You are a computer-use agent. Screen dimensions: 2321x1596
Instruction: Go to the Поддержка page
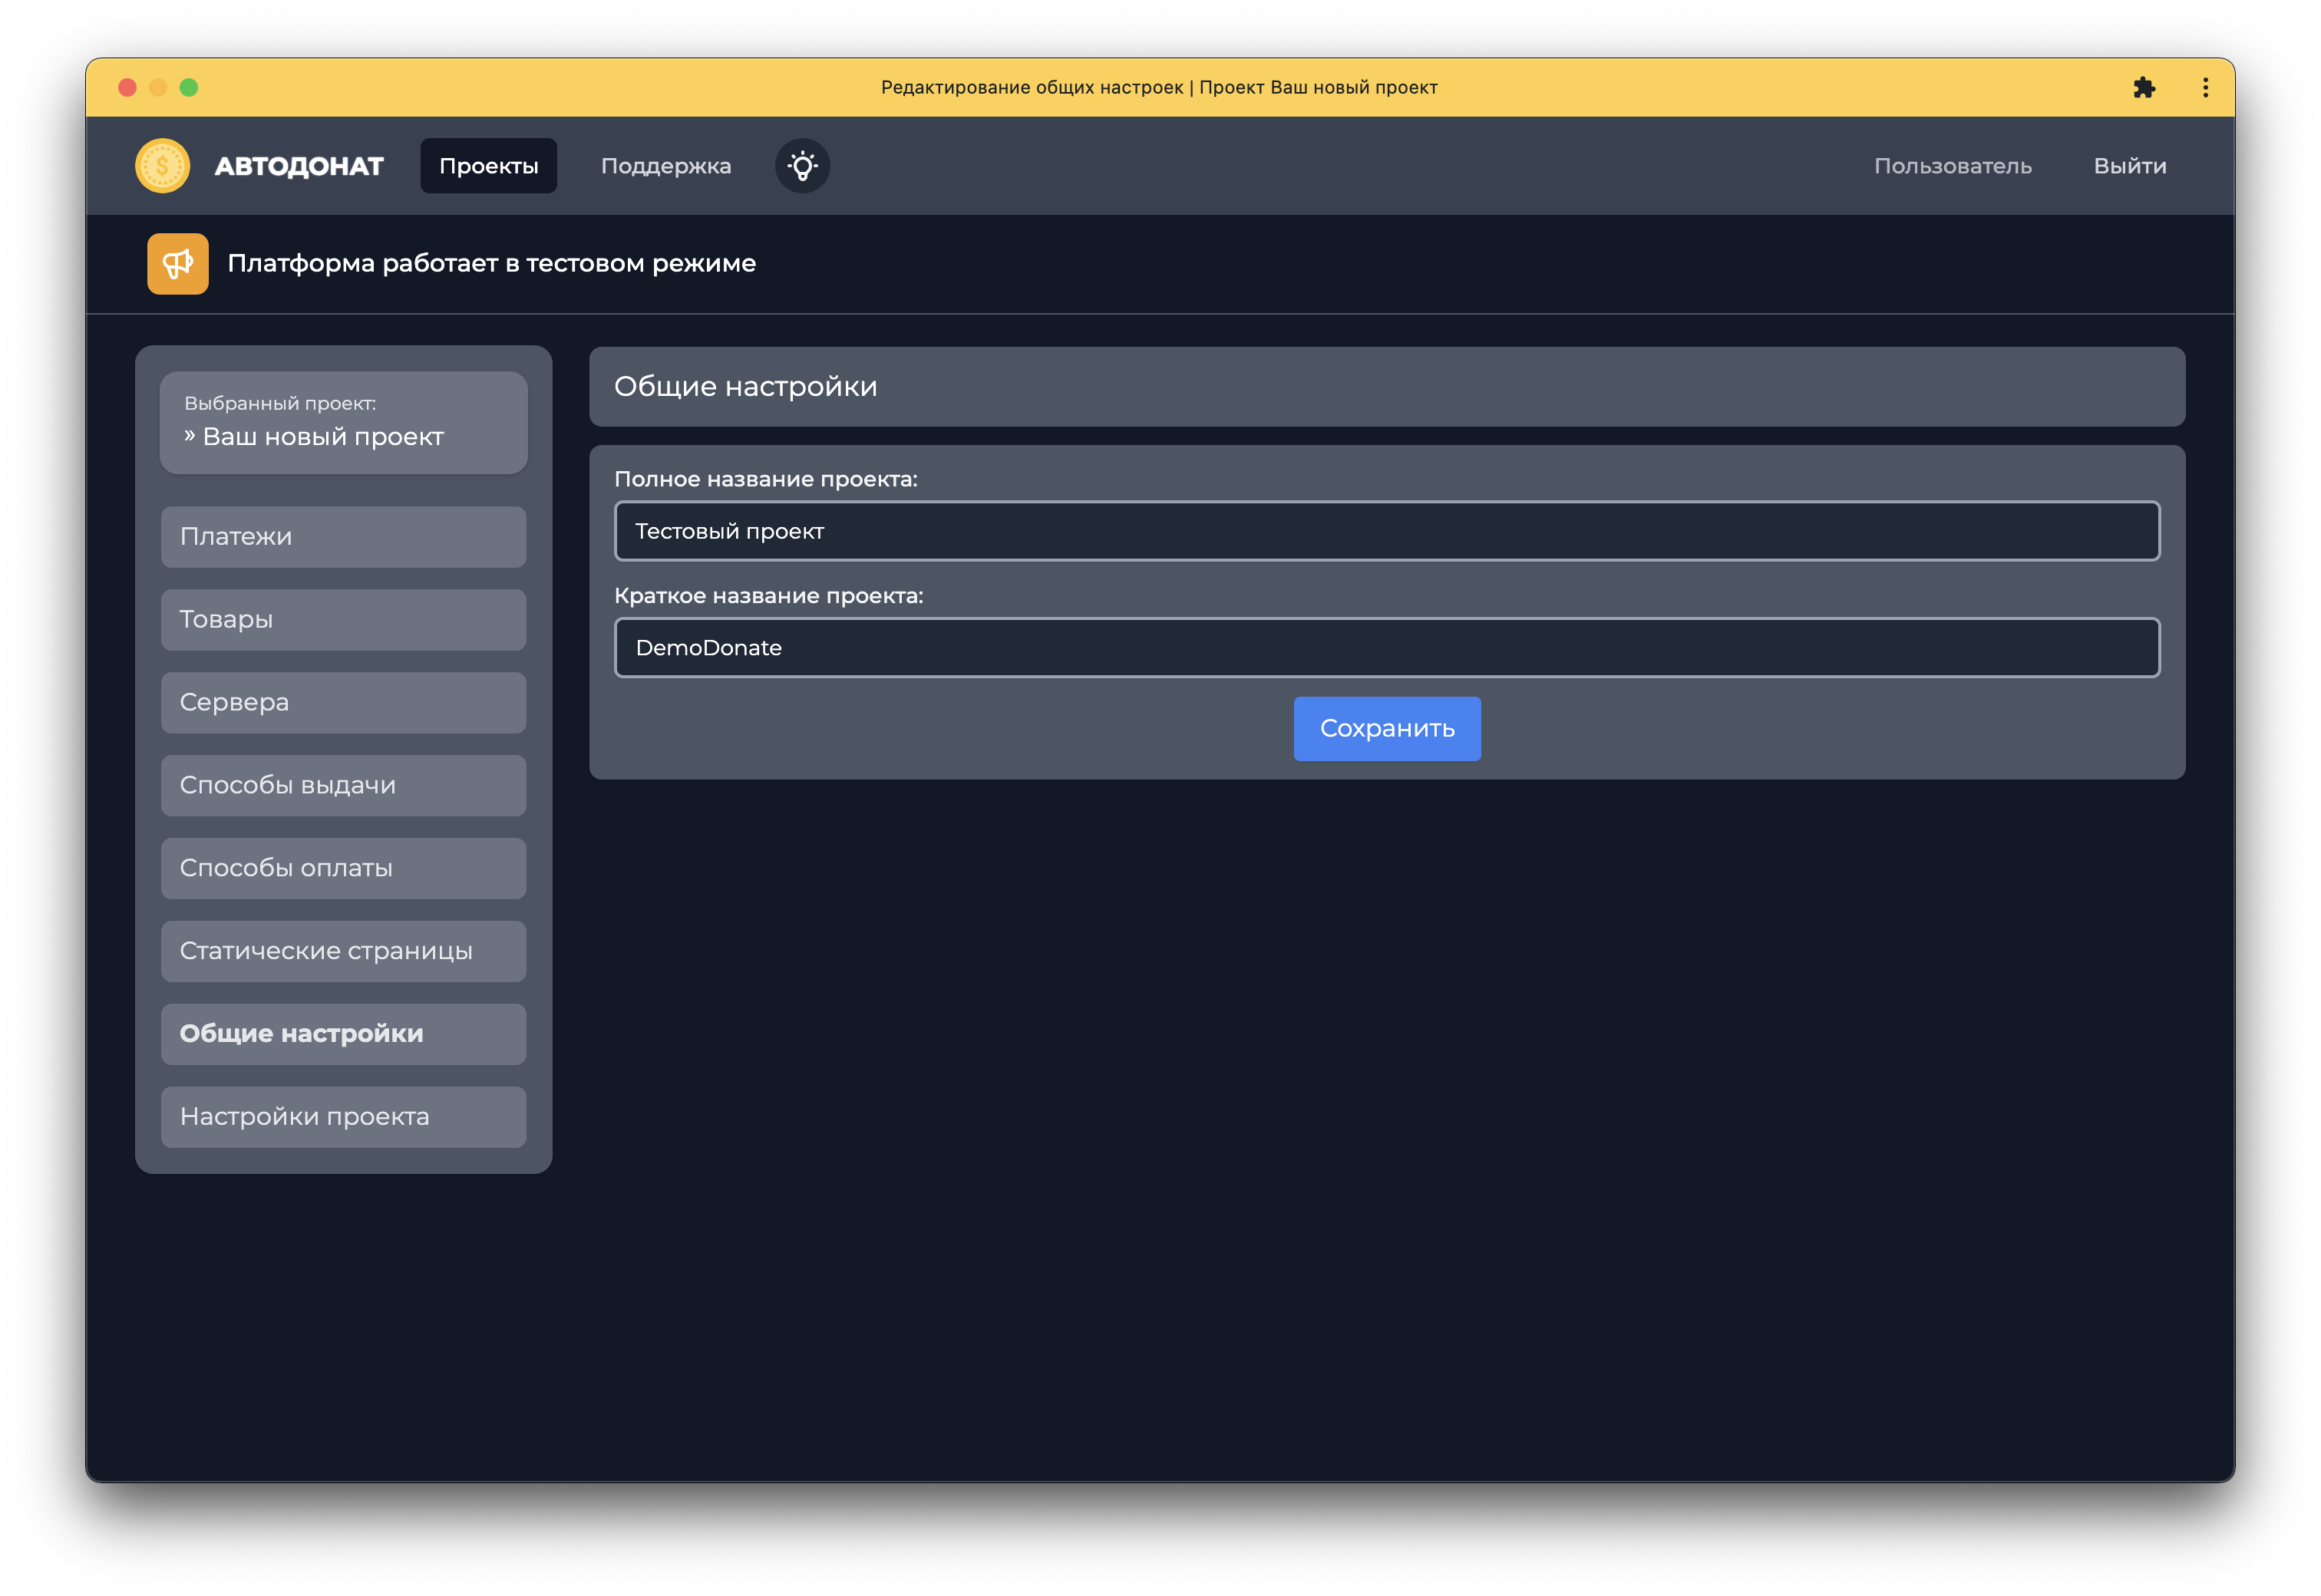665,166
